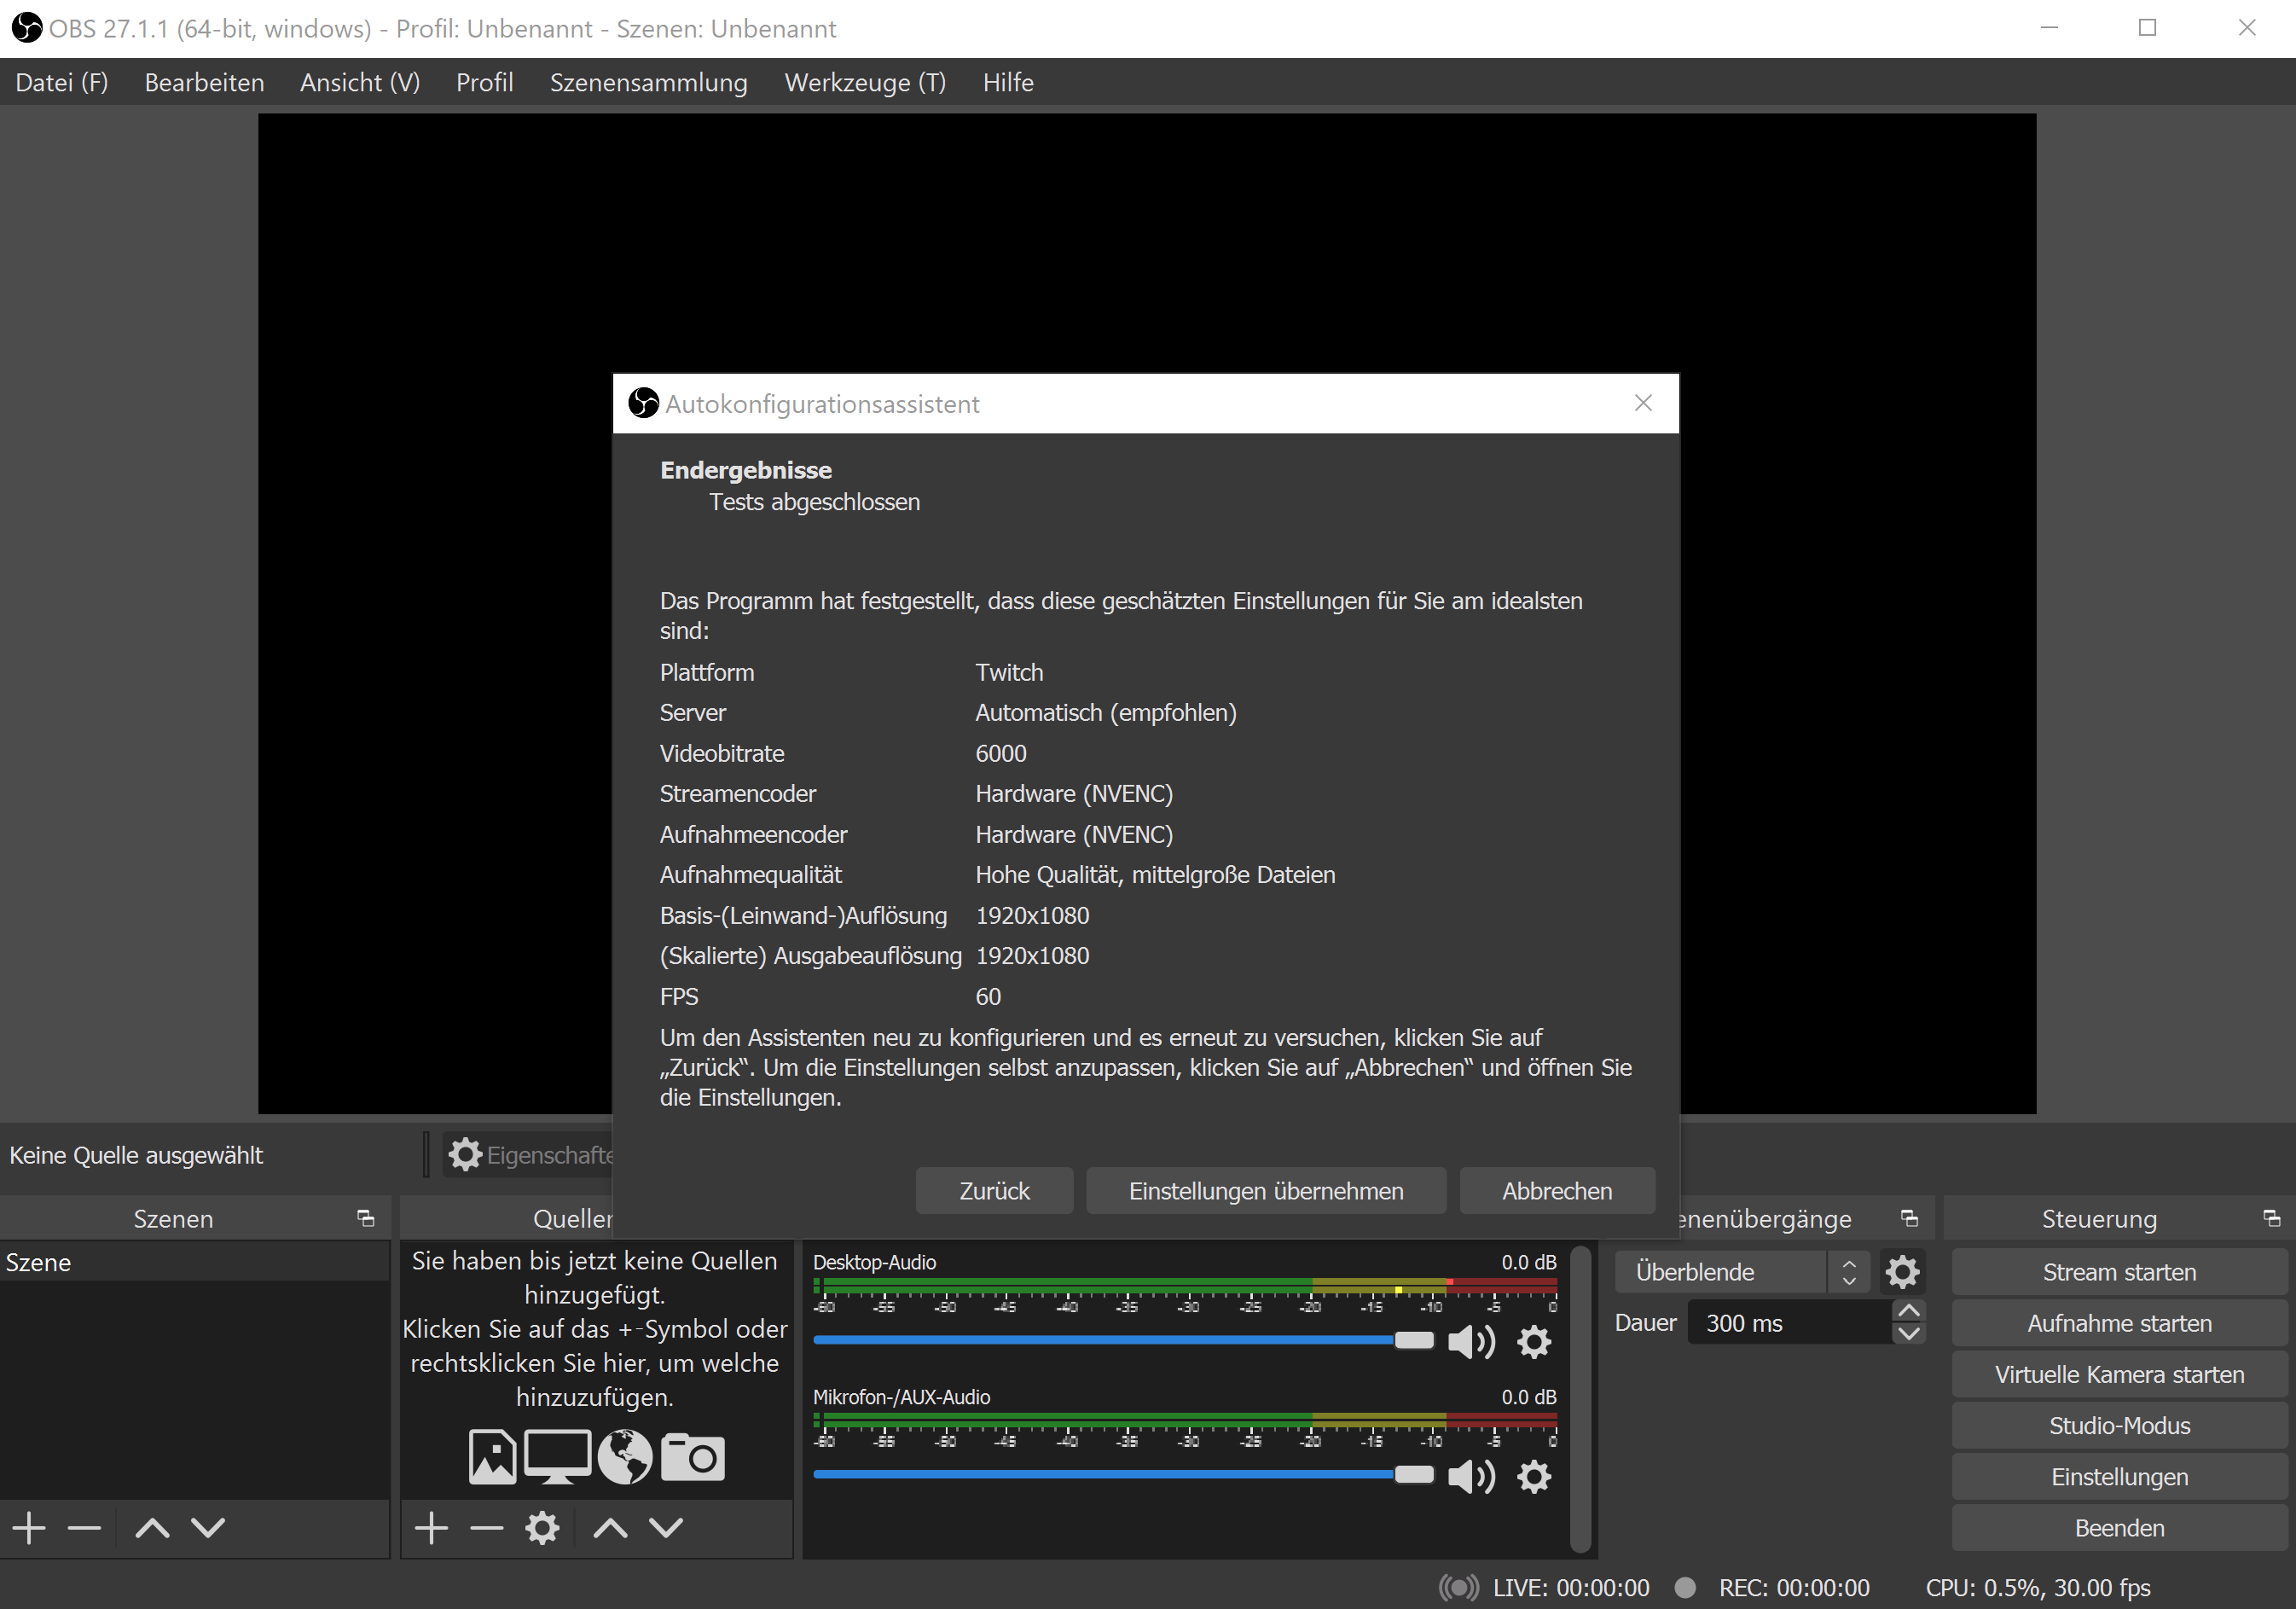This screenshot has height=1609, width=2296.
Task: Open the Hilfe menu
Action: [x=1007, y=82]
